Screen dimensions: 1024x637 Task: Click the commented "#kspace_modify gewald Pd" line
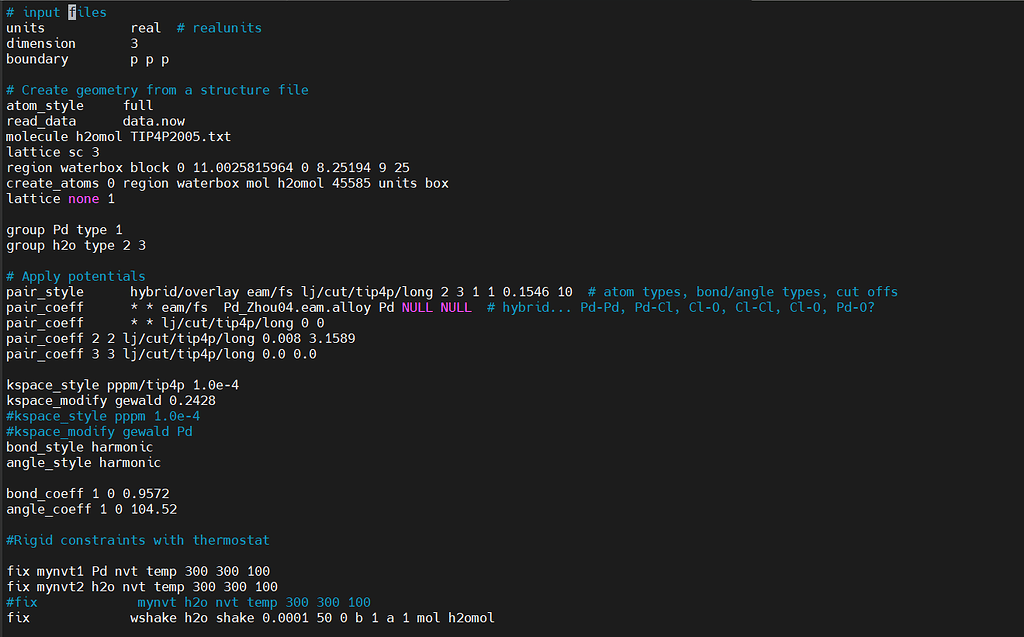point(99,431)
